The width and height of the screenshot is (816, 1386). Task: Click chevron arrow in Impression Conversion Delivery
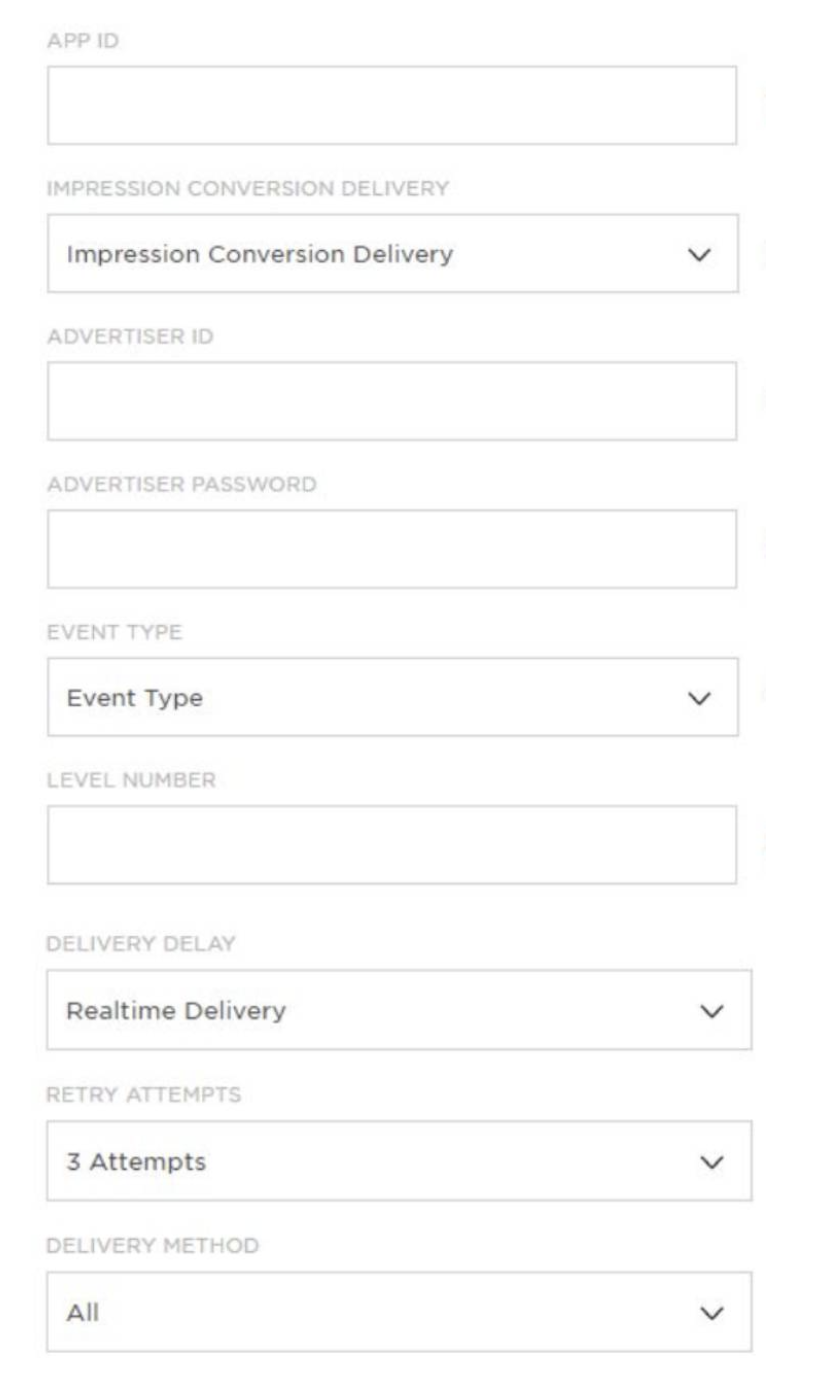click(701, 255)
